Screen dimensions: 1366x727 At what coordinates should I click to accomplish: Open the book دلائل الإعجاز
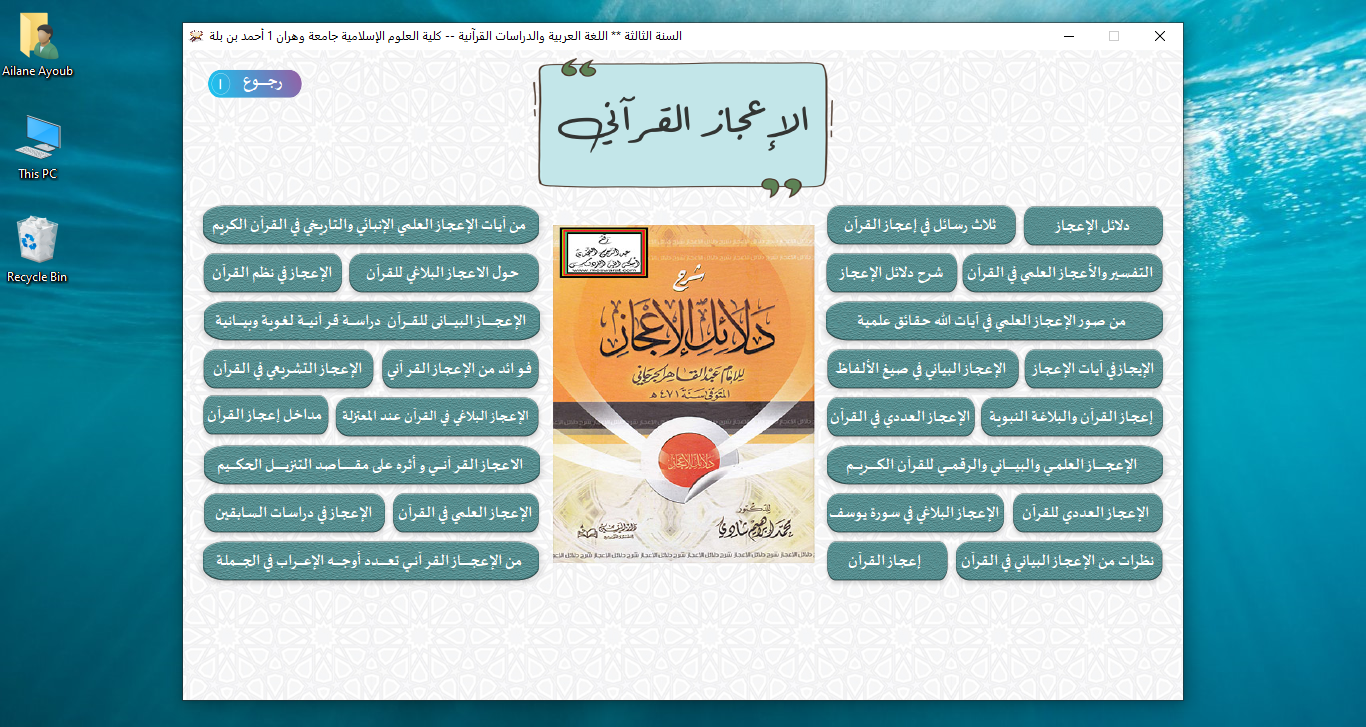1093,226
